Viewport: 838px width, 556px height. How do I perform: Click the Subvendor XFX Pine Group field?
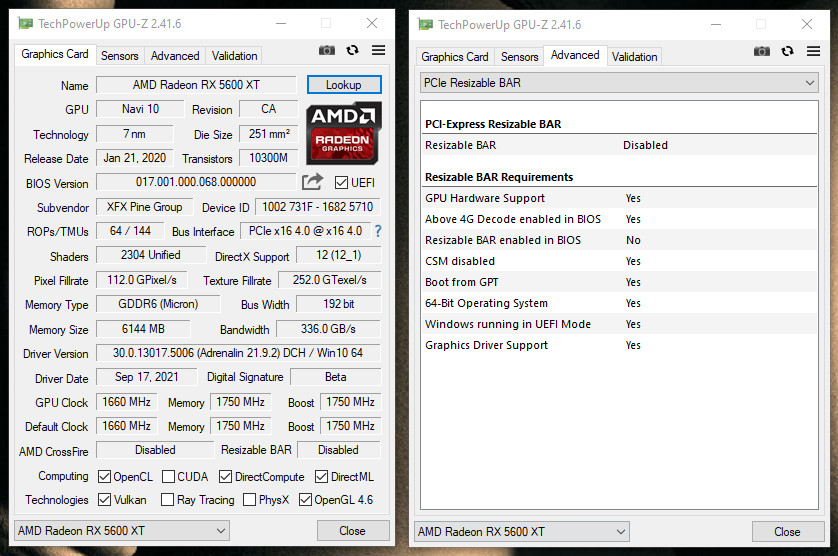point(144,207)
